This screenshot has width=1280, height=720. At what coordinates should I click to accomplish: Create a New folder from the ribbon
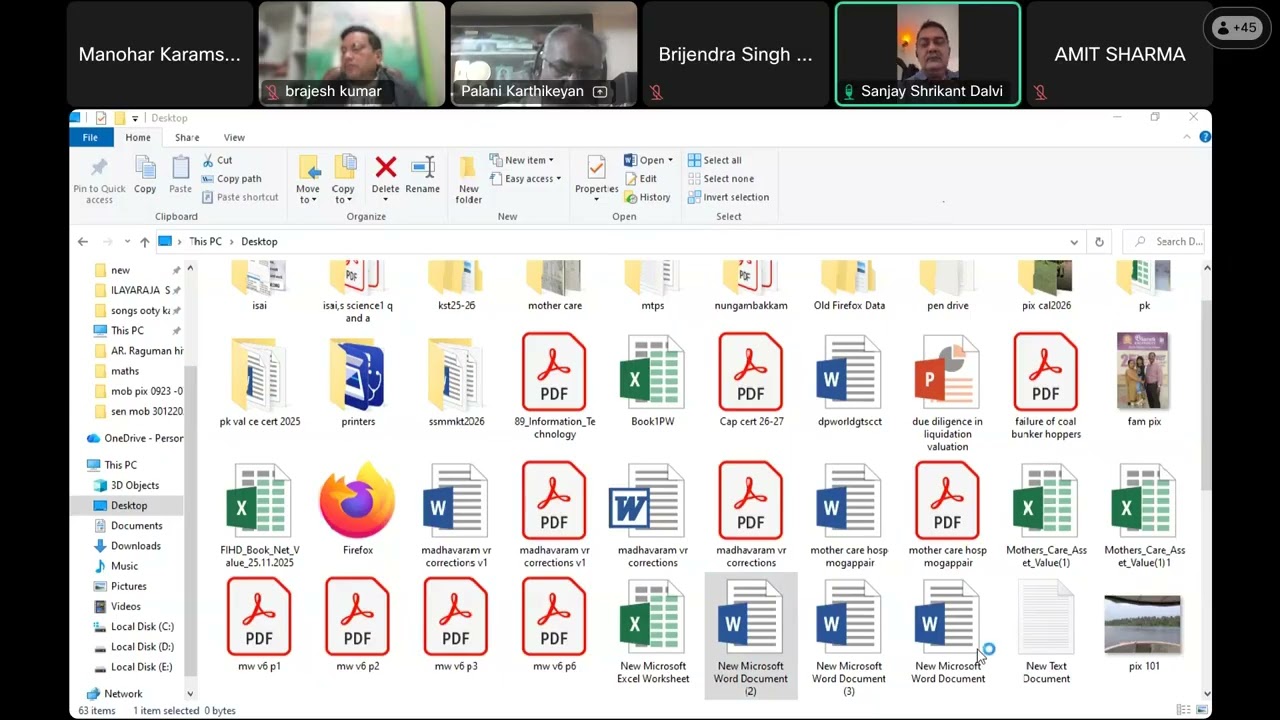[x=468, y=181]
